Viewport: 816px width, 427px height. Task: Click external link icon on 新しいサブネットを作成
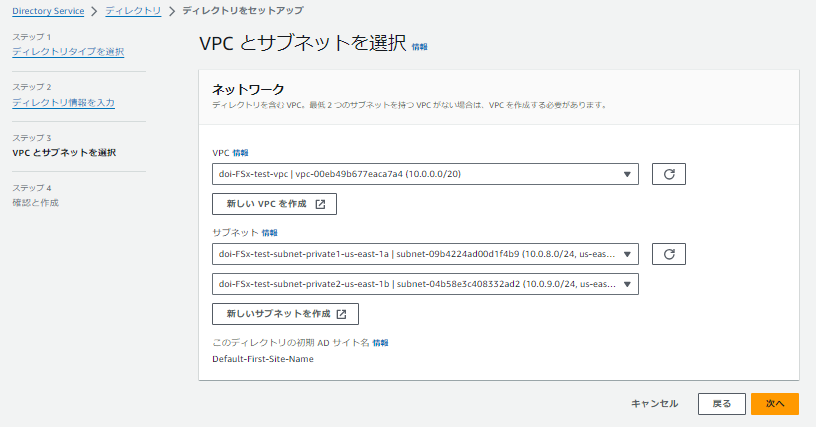[341, 314]
